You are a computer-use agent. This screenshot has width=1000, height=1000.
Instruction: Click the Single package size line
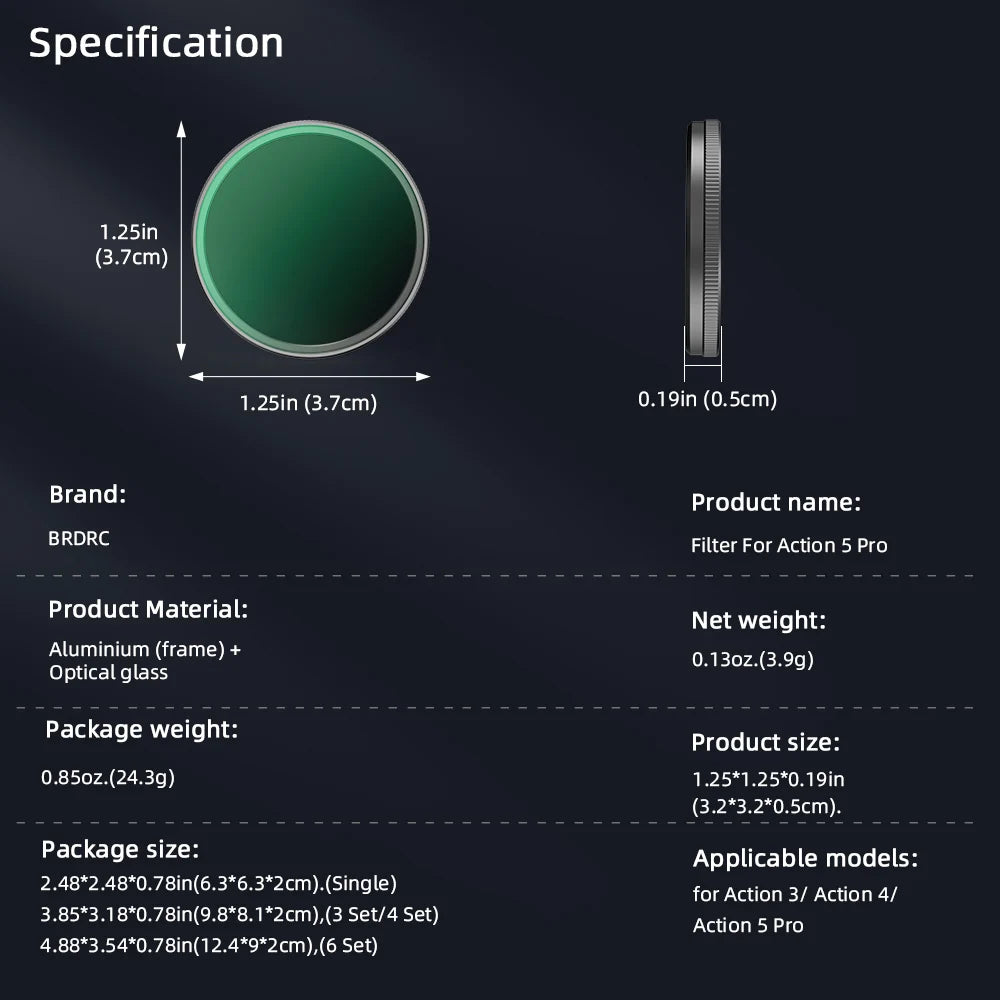coord(218,883)
